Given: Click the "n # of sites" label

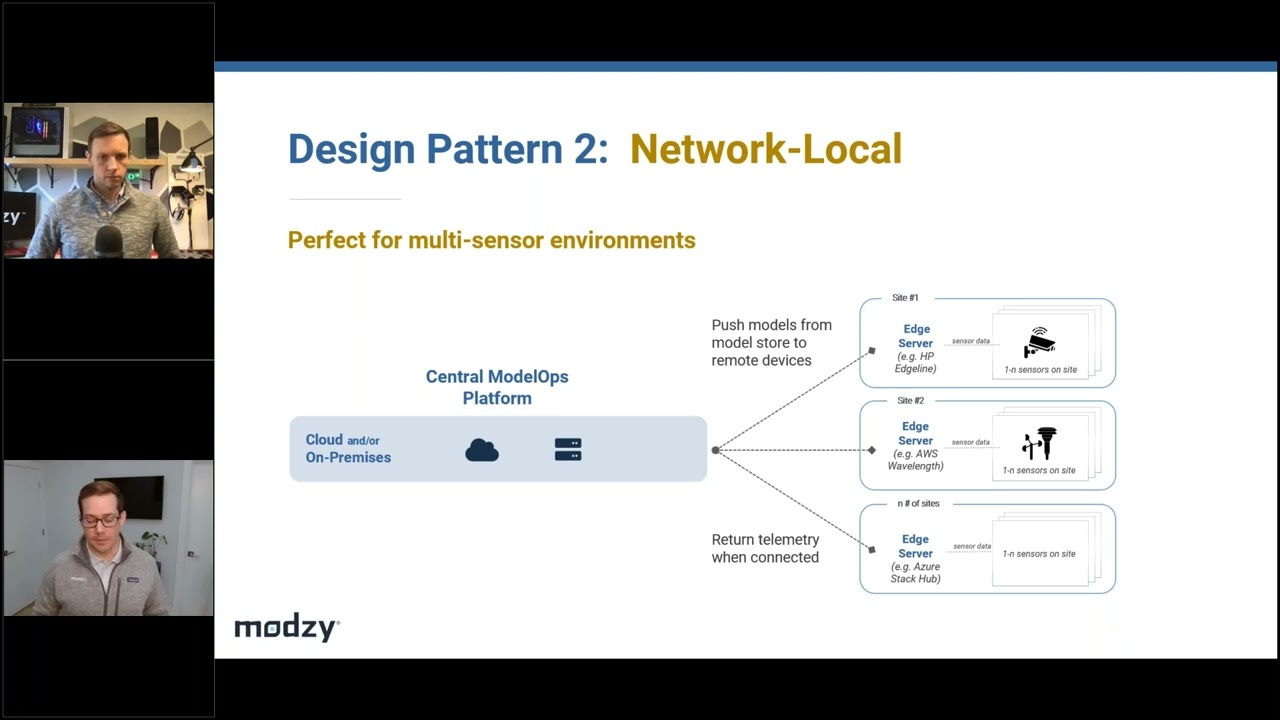Looking at the screenshot, I should [918, 503].
